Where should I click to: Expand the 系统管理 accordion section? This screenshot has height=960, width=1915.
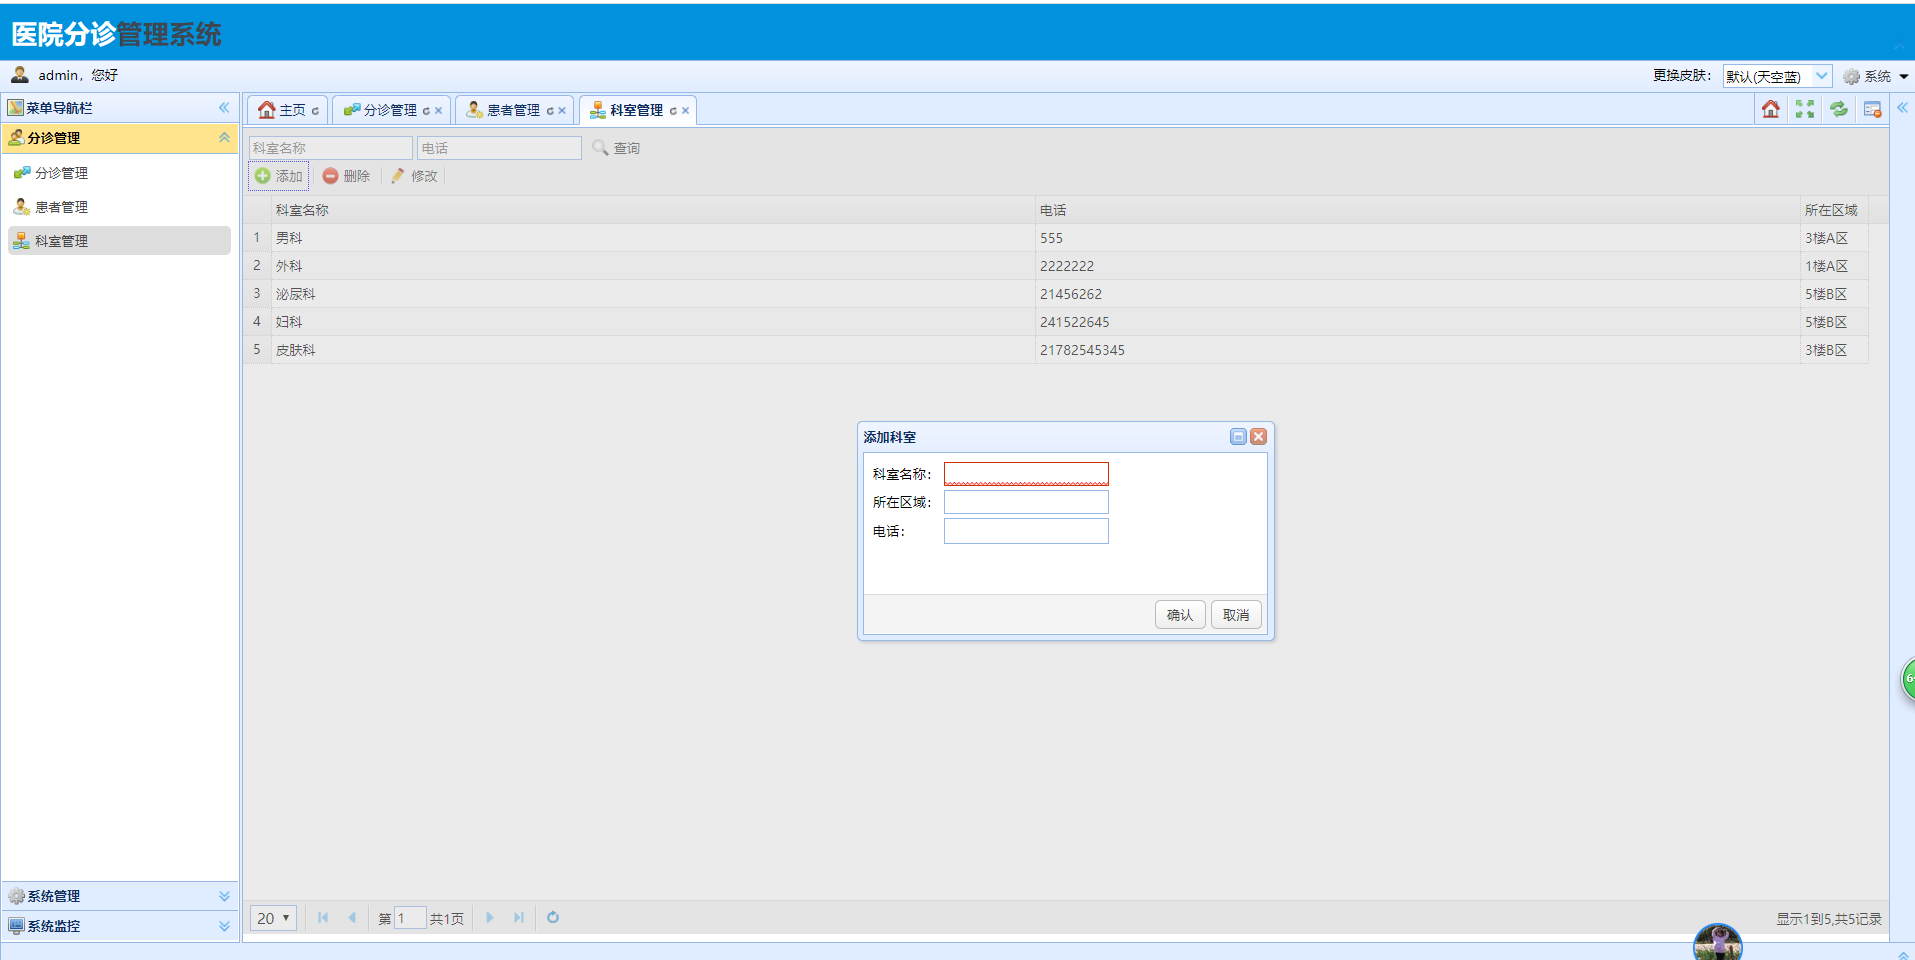tap(224, 896)
